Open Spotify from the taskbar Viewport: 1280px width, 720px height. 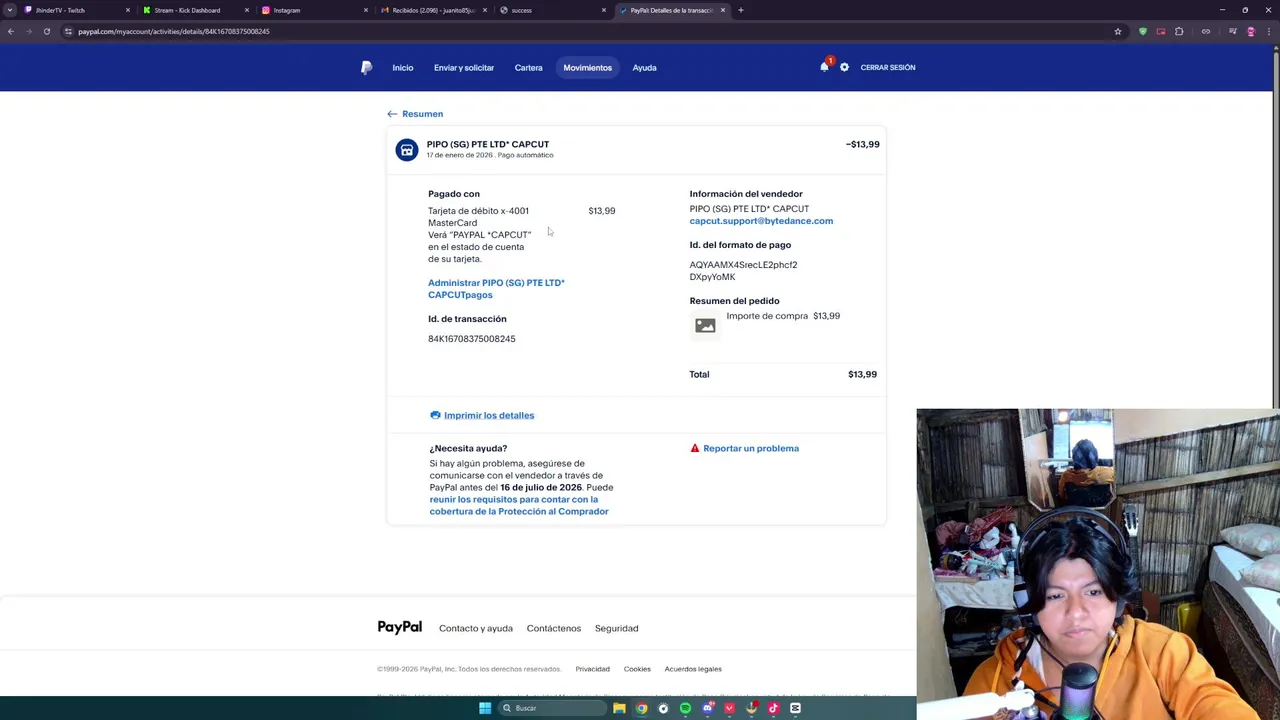pos(685,708)
